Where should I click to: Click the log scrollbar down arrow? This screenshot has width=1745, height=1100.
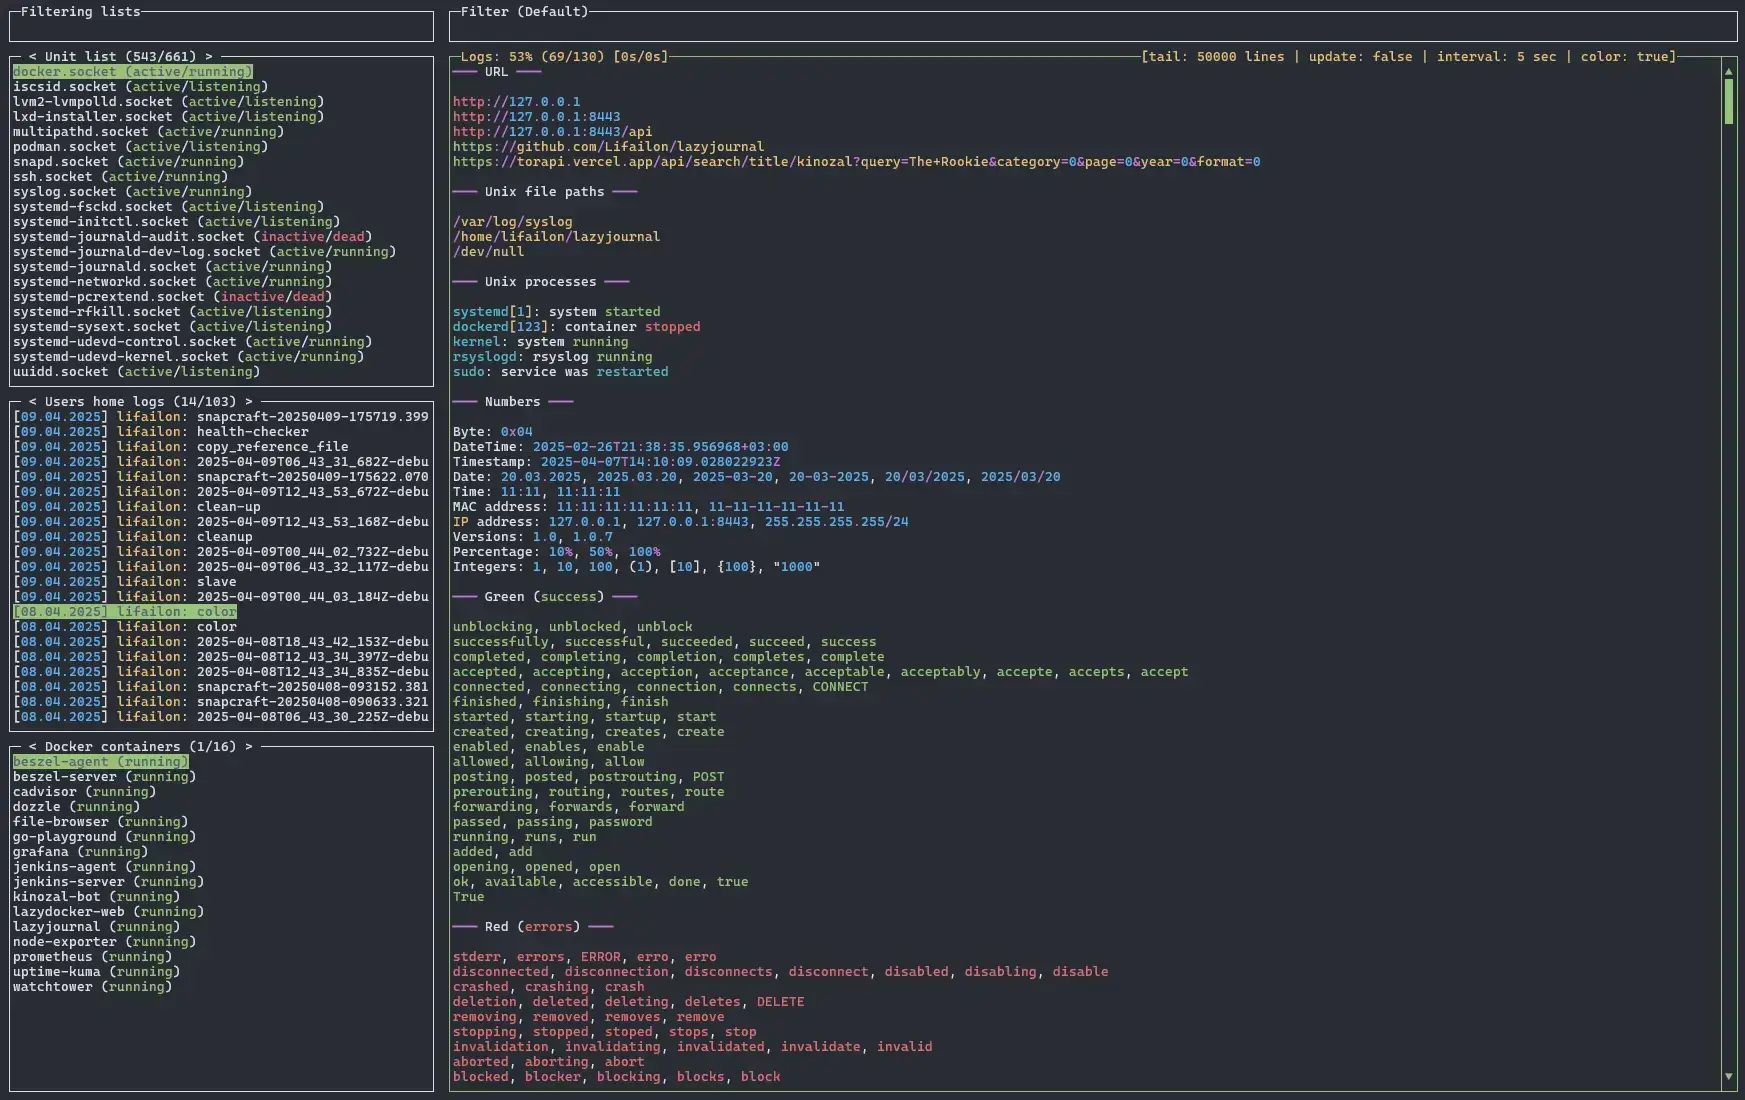1729,1077
